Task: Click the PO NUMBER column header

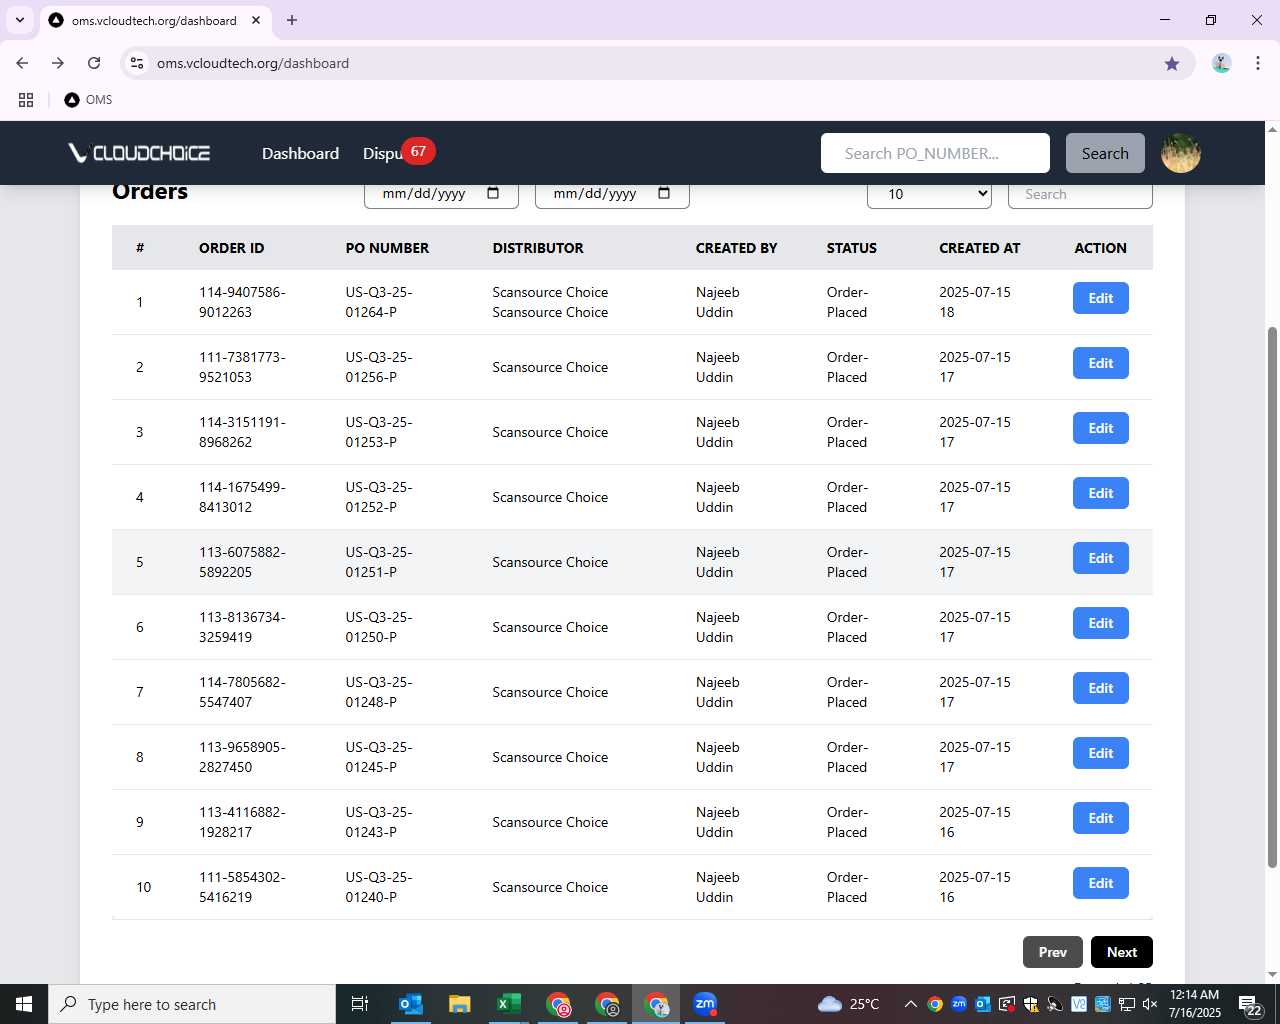Action: click(387, 248)
